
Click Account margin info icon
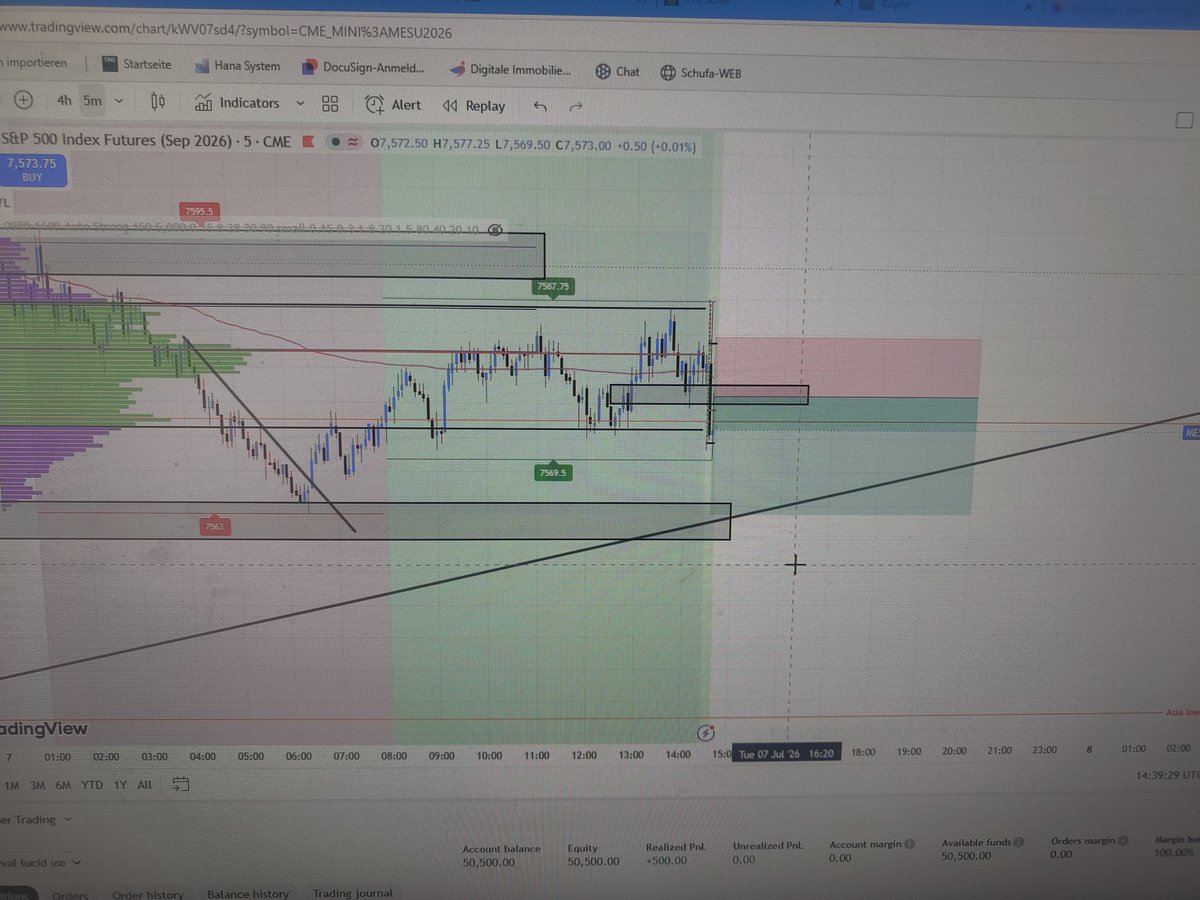[909, 844]
